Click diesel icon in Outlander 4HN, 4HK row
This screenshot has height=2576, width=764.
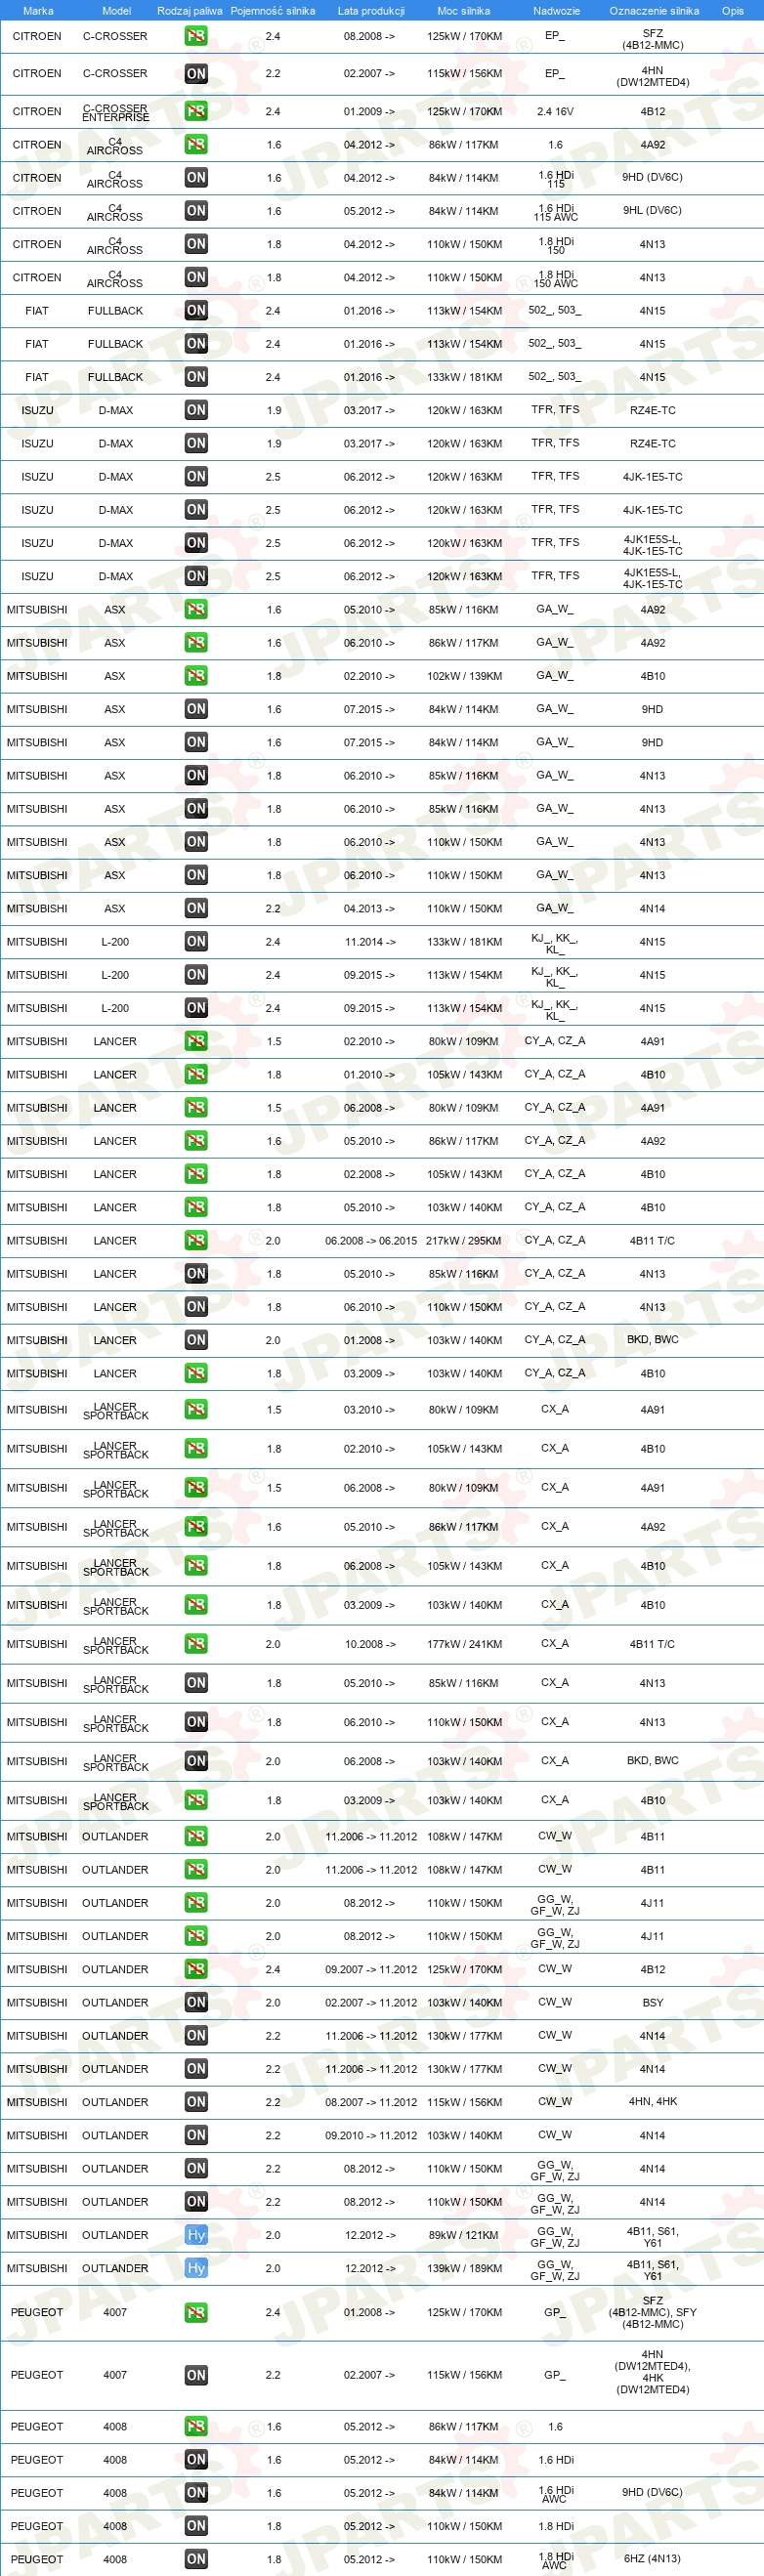196,2102
